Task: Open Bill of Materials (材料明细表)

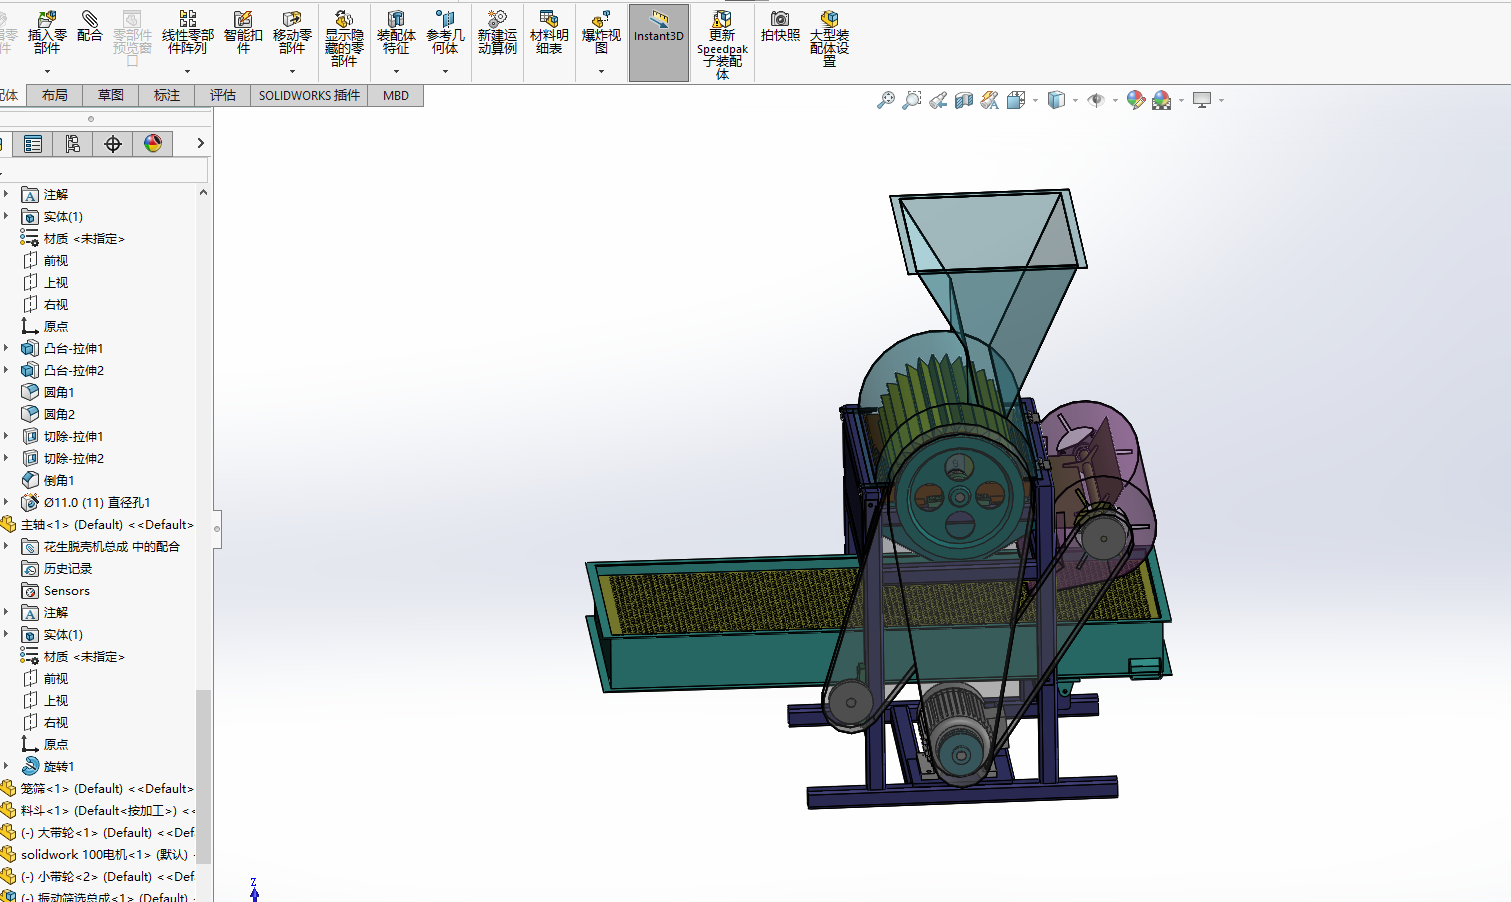Action: [x=549, y=33]
